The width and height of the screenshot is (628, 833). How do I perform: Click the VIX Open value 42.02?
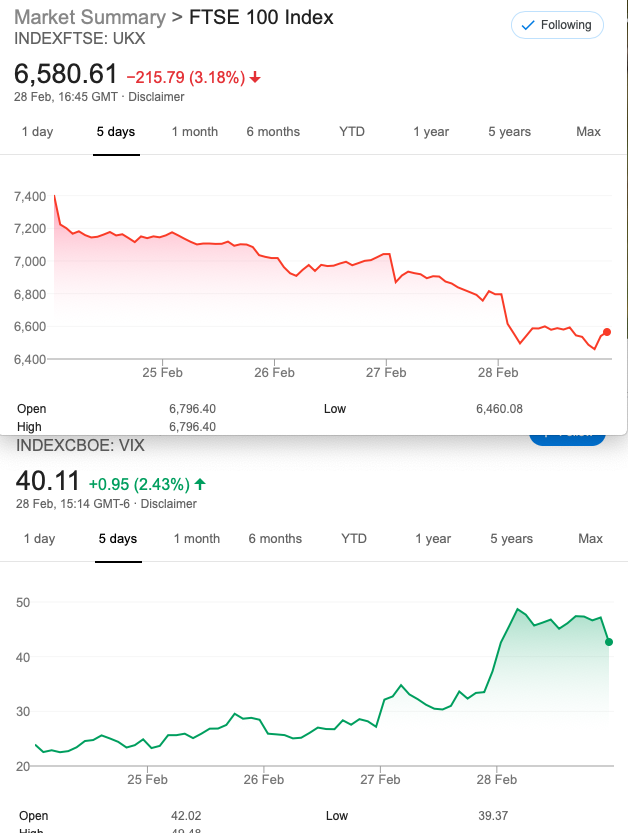[x=186, y=816]
